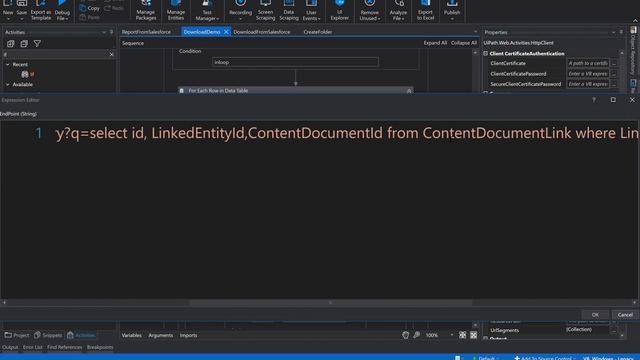Focus the Activities search input field
The width and height of the screenshot is (640, 360).
point(55,54)
